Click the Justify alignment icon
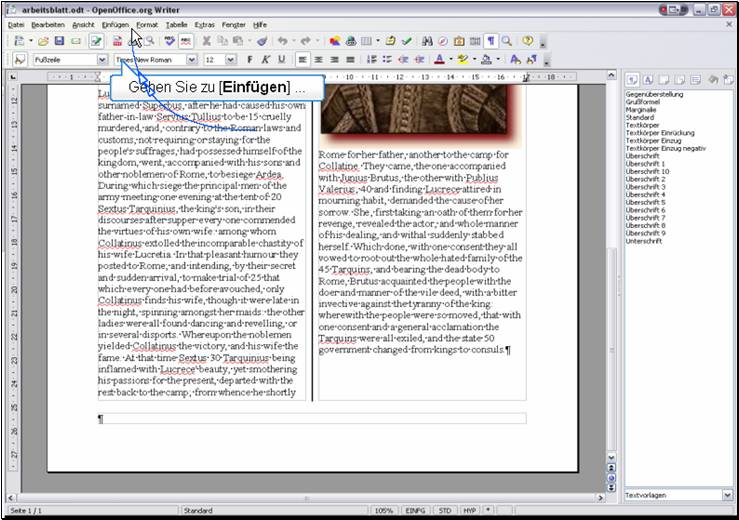The width and height of the screenshot is (739, 520). point(350,60)
